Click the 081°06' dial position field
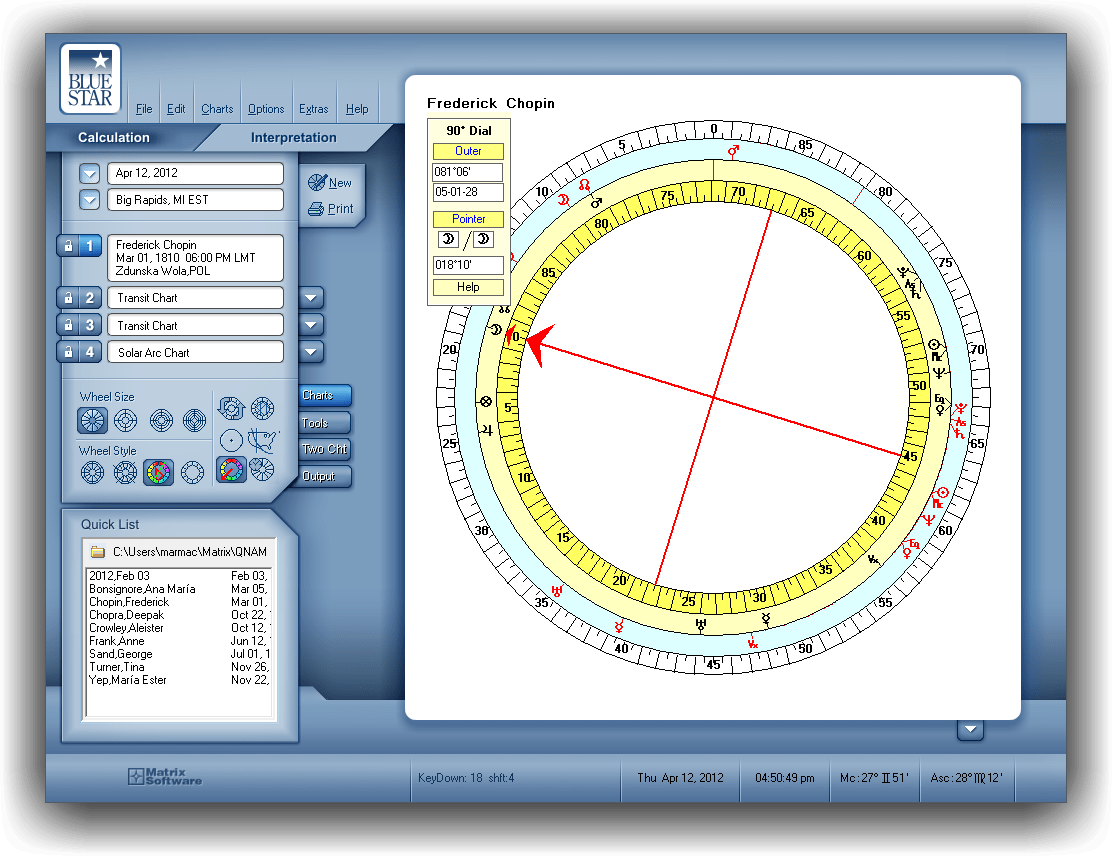The height and width of the screenshot is (856, 1112). pyautogui.click(x=468, y=172)
